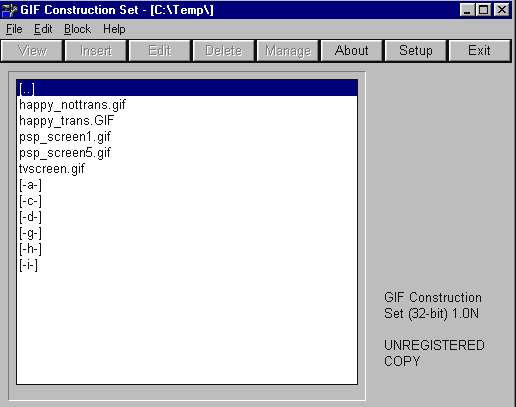The width and height of the screenshot is (516, 407).
Task: Open the Edit menu
Action: [x=43, y=29]
